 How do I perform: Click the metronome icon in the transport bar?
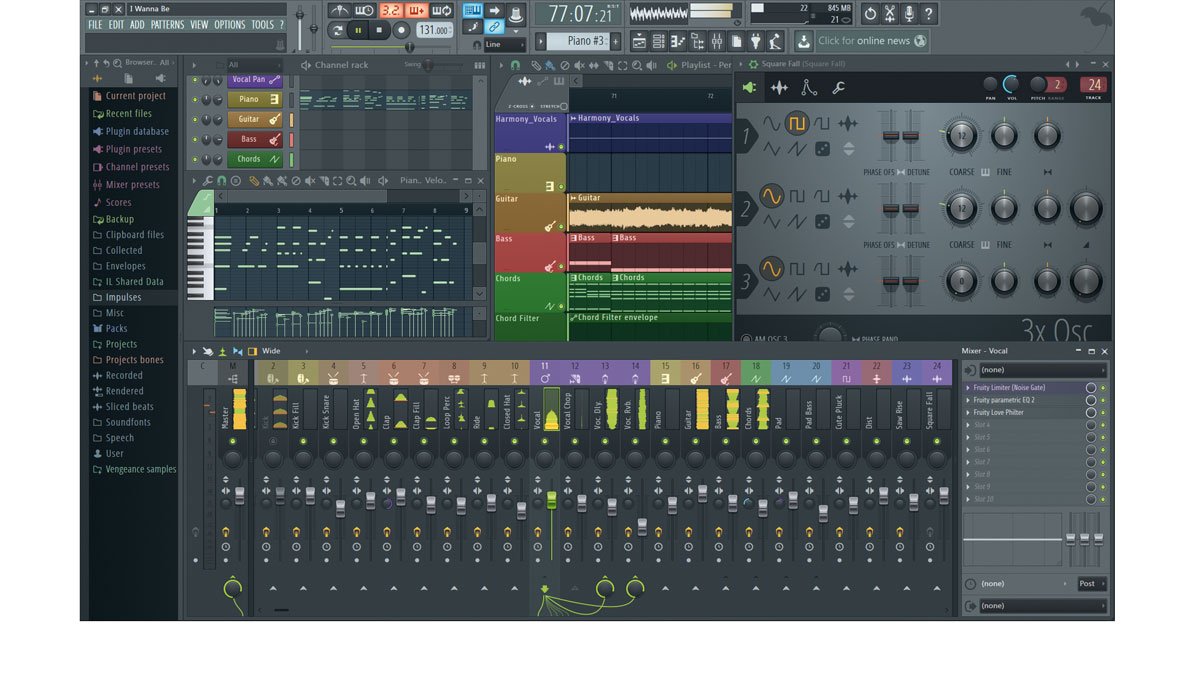point(339,10)
